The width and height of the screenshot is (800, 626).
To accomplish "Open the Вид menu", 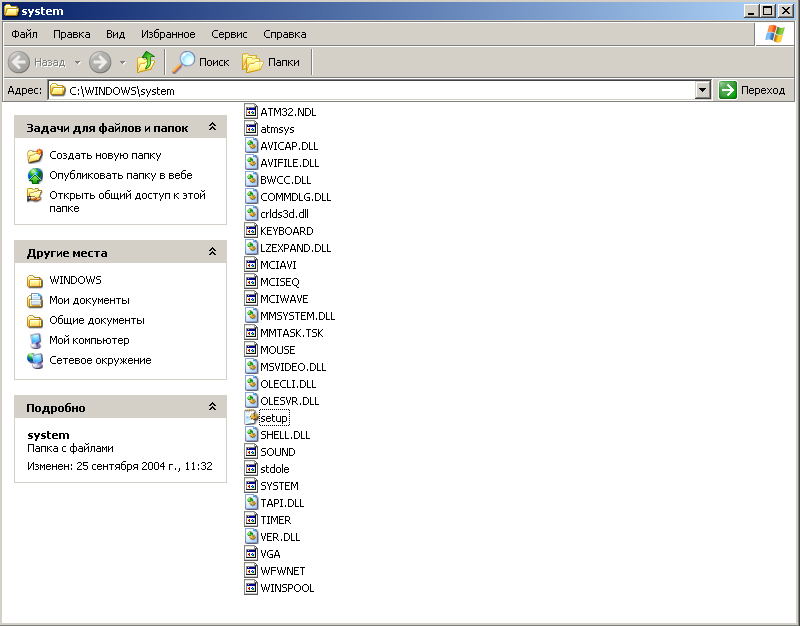I will [x=115, y=34].
